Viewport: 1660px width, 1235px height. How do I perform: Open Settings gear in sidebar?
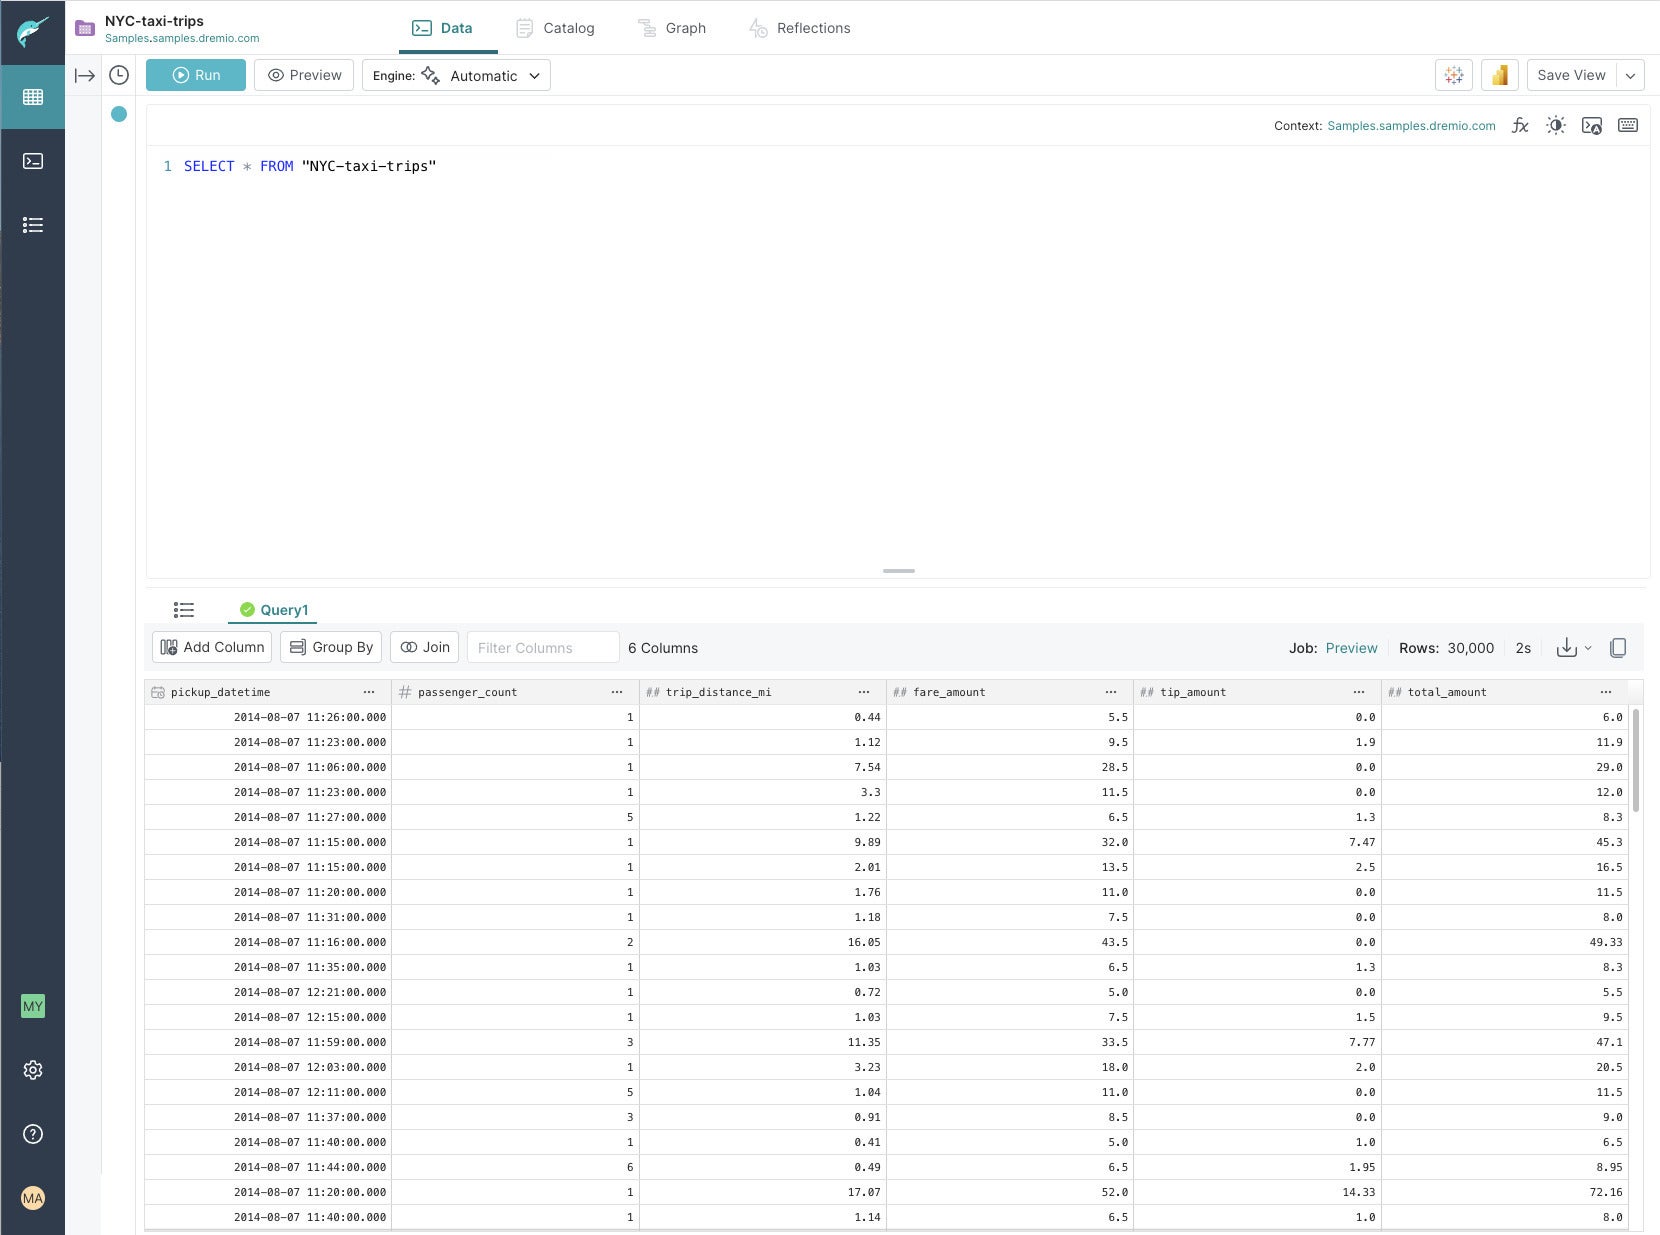[x=33, y=1070]
